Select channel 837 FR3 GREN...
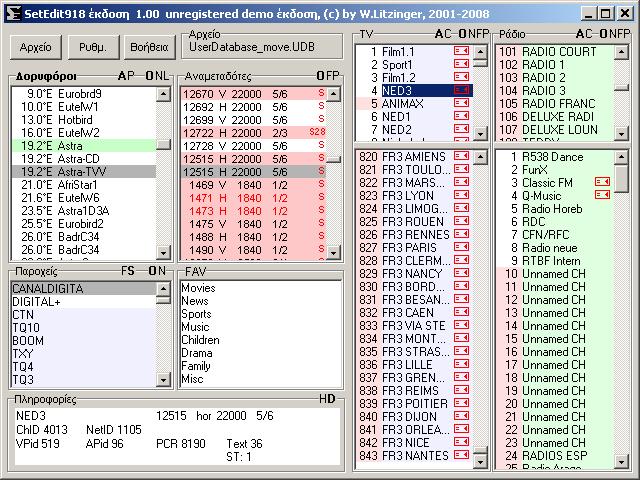Viewport: 640px width, 480px height. point(414,378)
